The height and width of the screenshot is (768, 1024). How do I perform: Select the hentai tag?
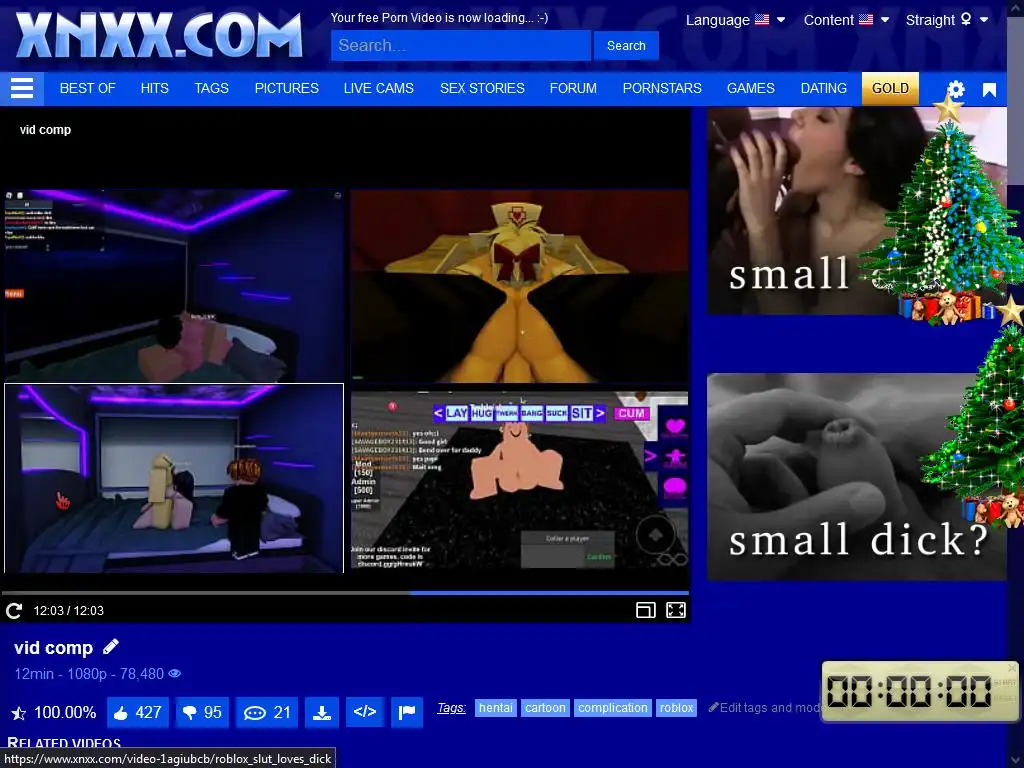496,708
